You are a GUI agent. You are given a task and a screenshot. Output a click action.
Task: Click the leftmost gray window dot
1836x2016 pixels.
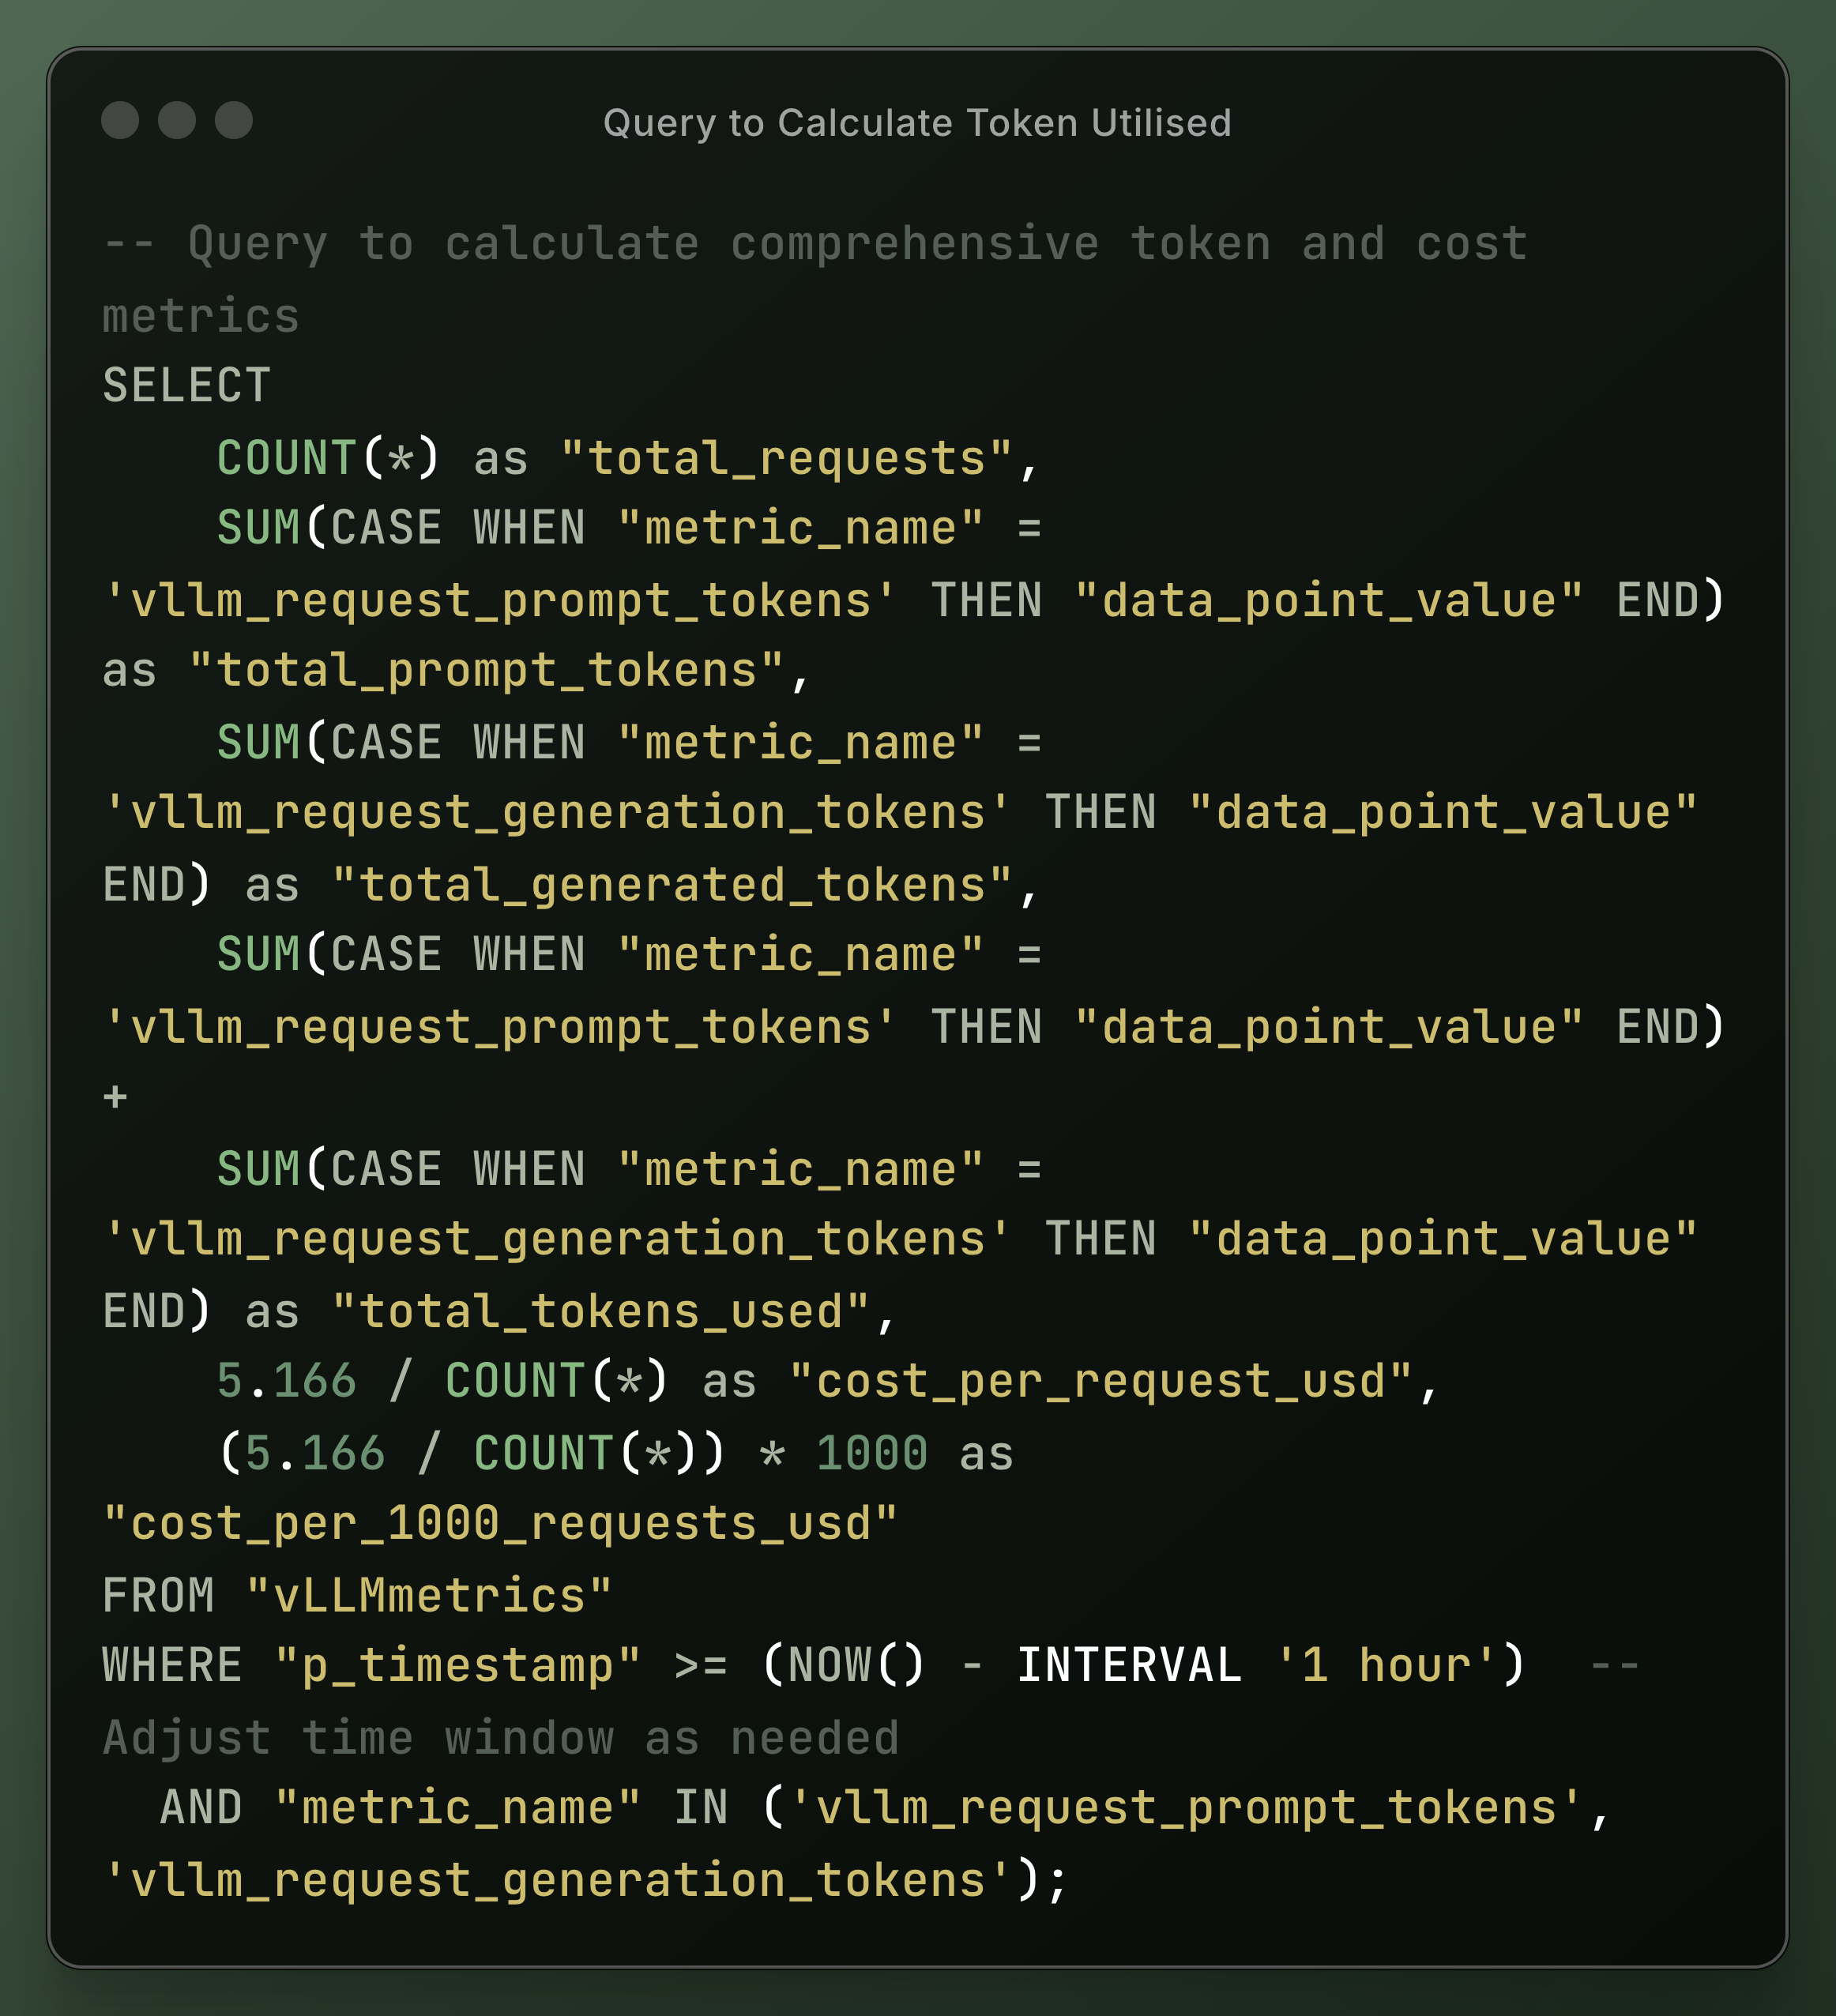click(x=120, y=120)
